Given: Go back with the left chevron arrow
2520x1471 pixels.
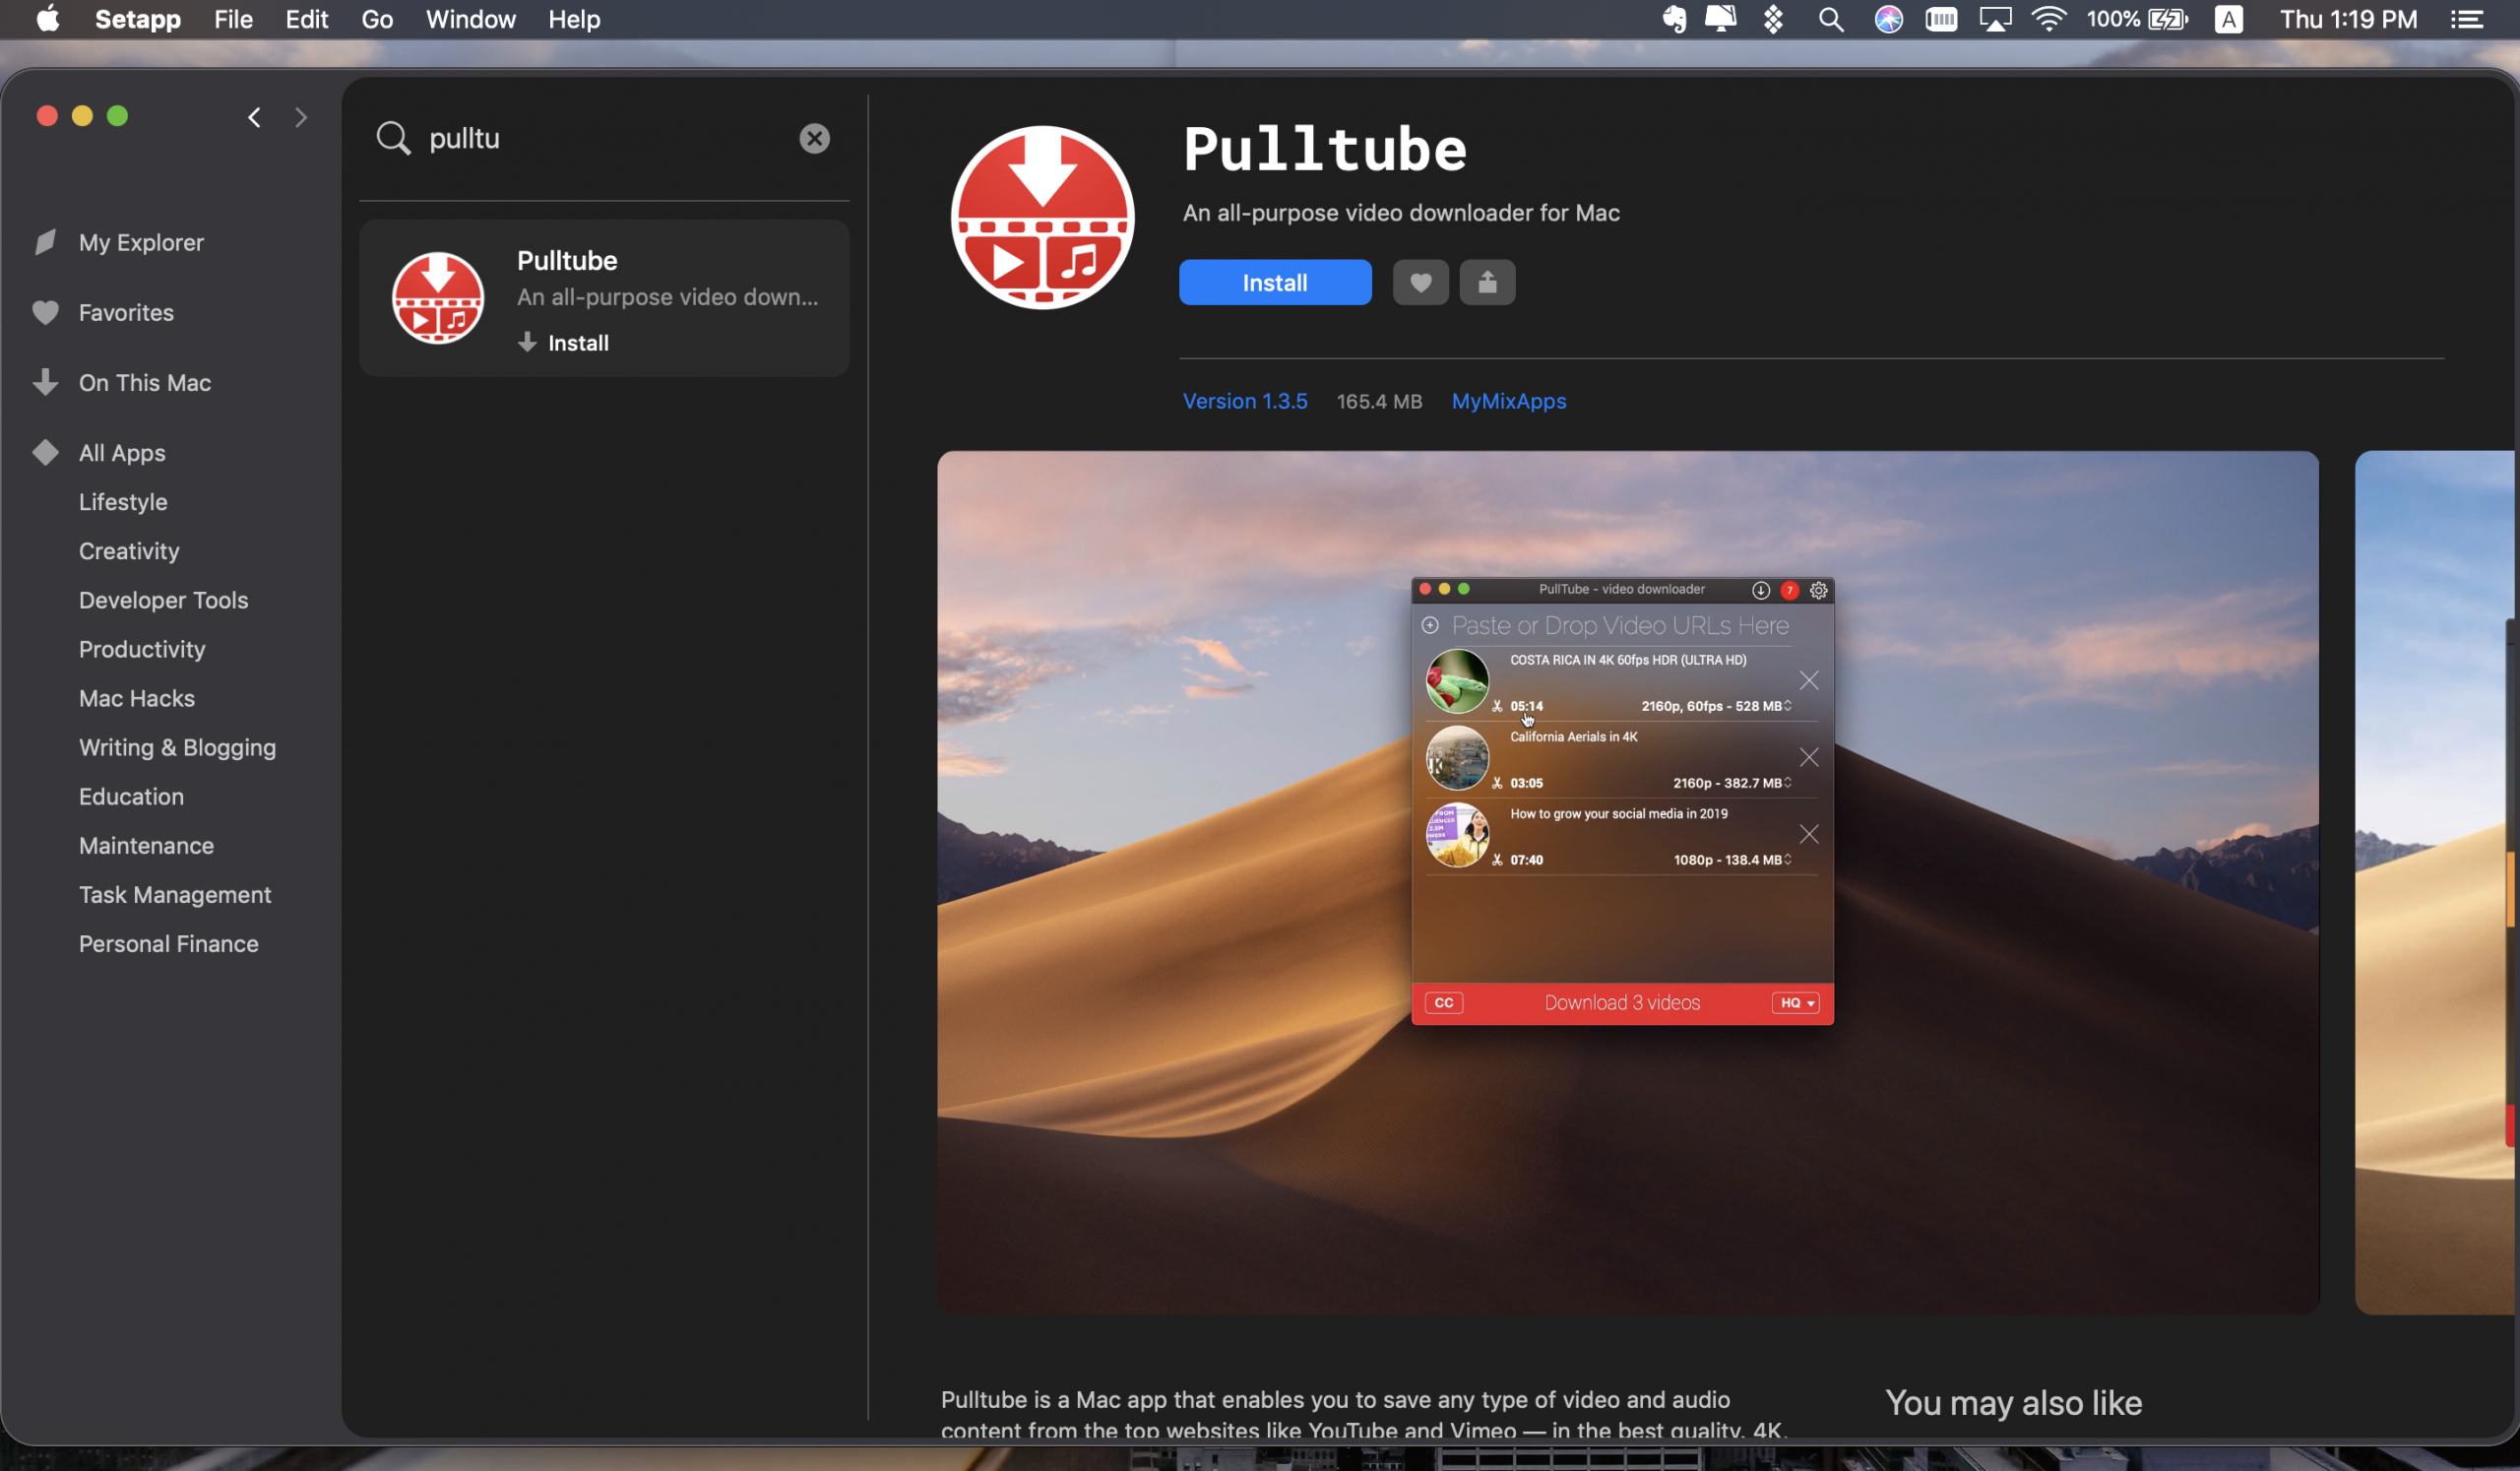Looking at the screenshot, I should tap(254, 117).
